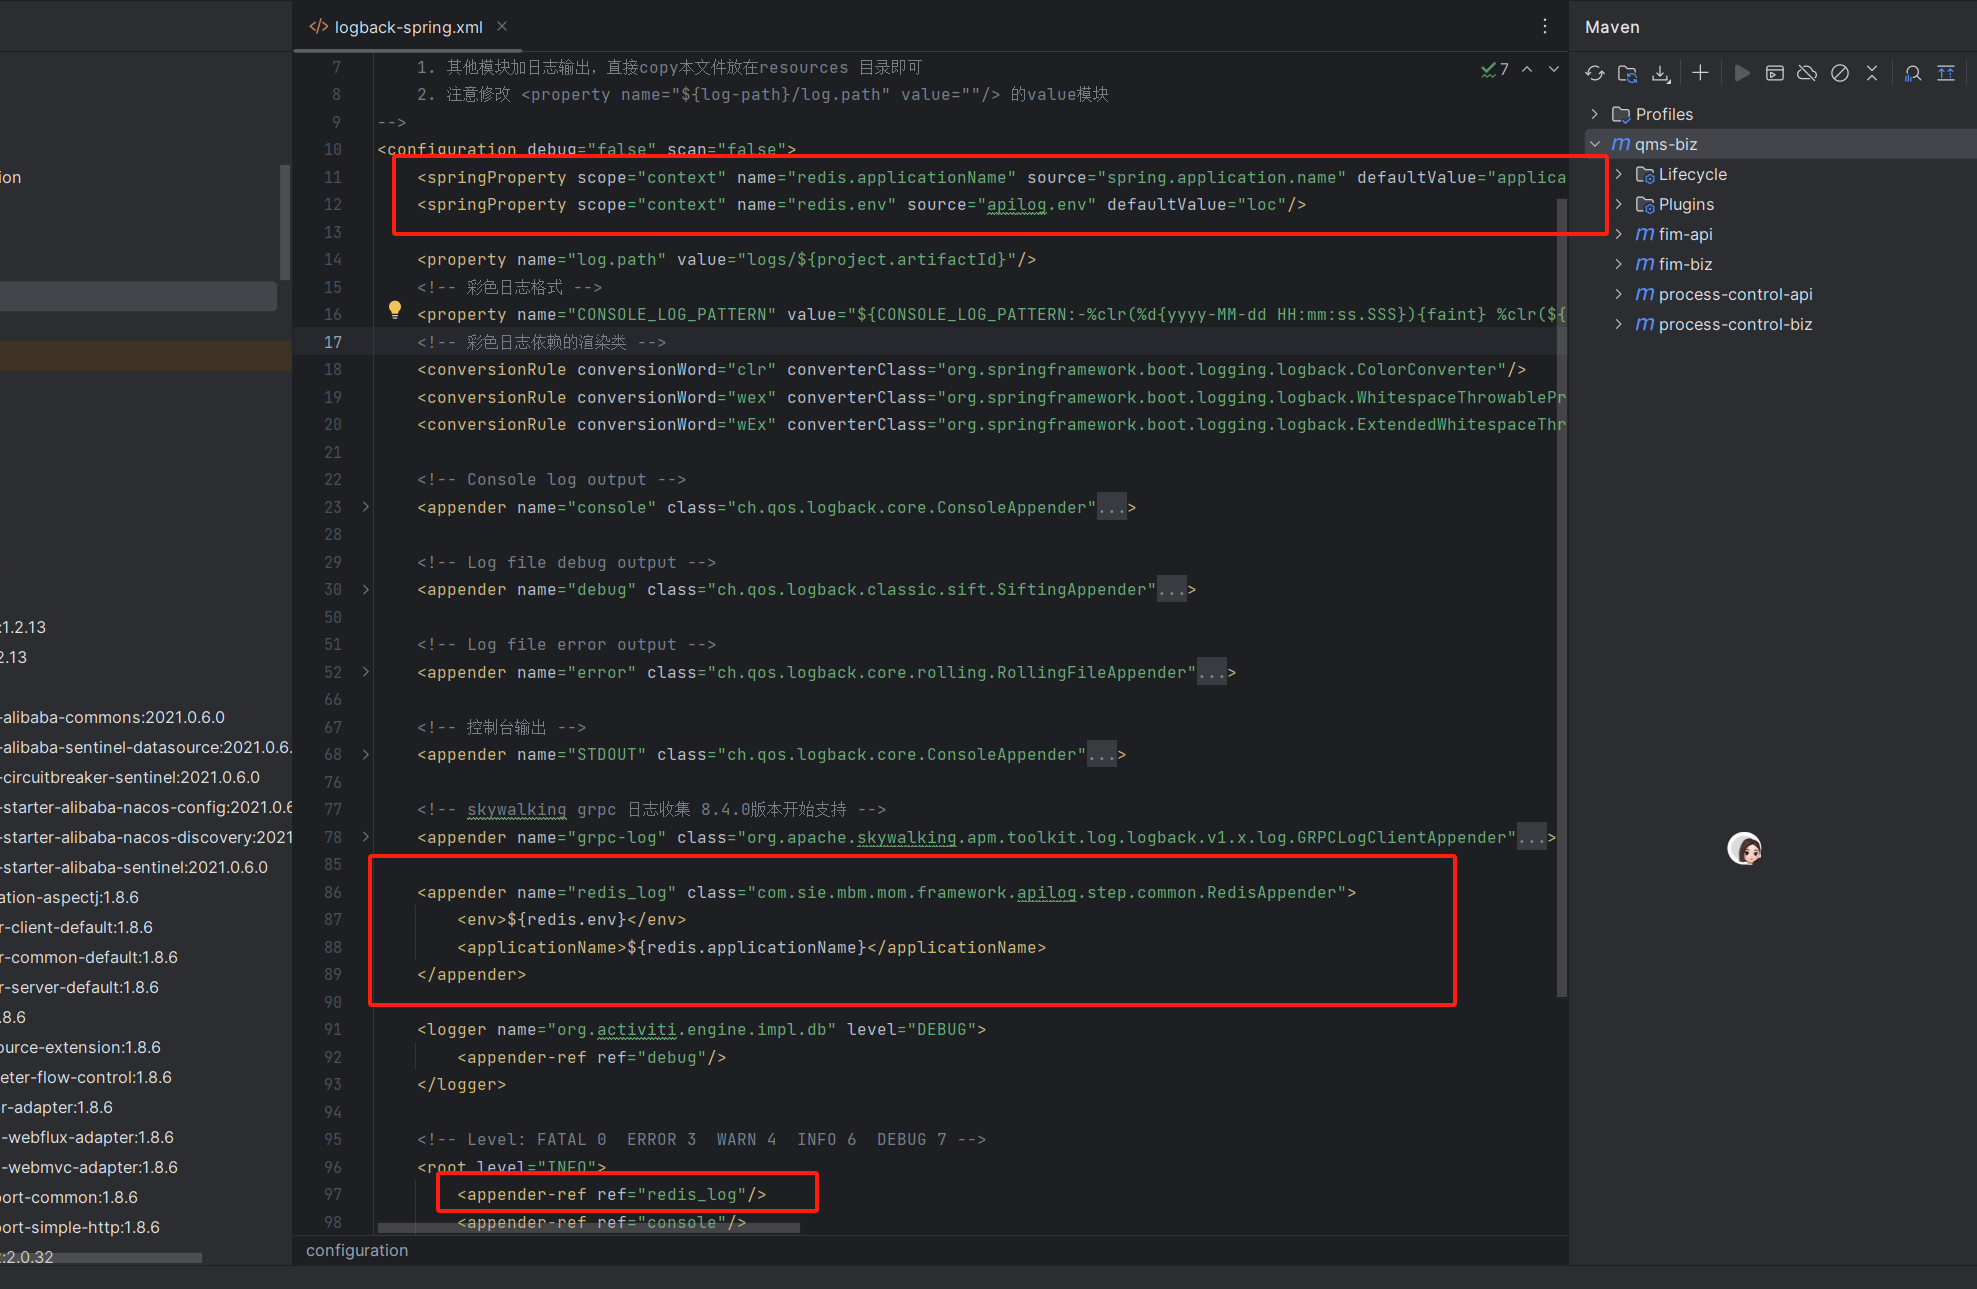Click Reload All Maven Projects icon
1977x1289 pixels.
(x=1595, y=73)
